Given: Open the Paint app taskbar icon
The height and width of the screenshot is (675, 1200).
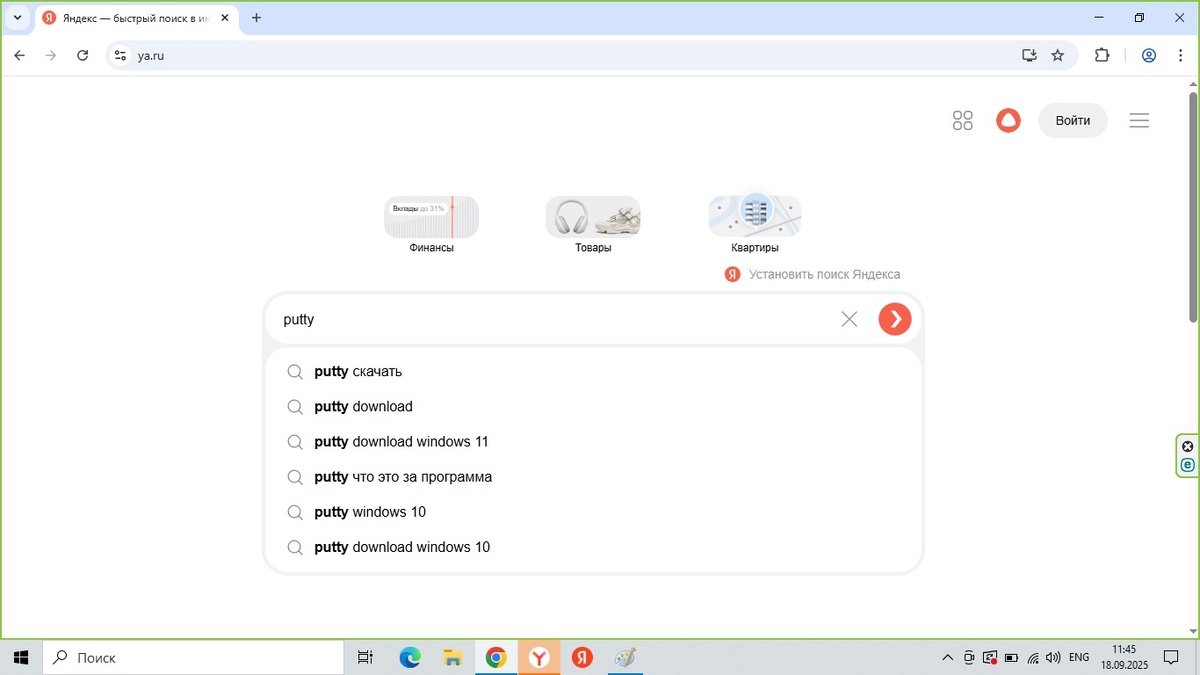Looking at the screenshot, I should click(625, 657).
